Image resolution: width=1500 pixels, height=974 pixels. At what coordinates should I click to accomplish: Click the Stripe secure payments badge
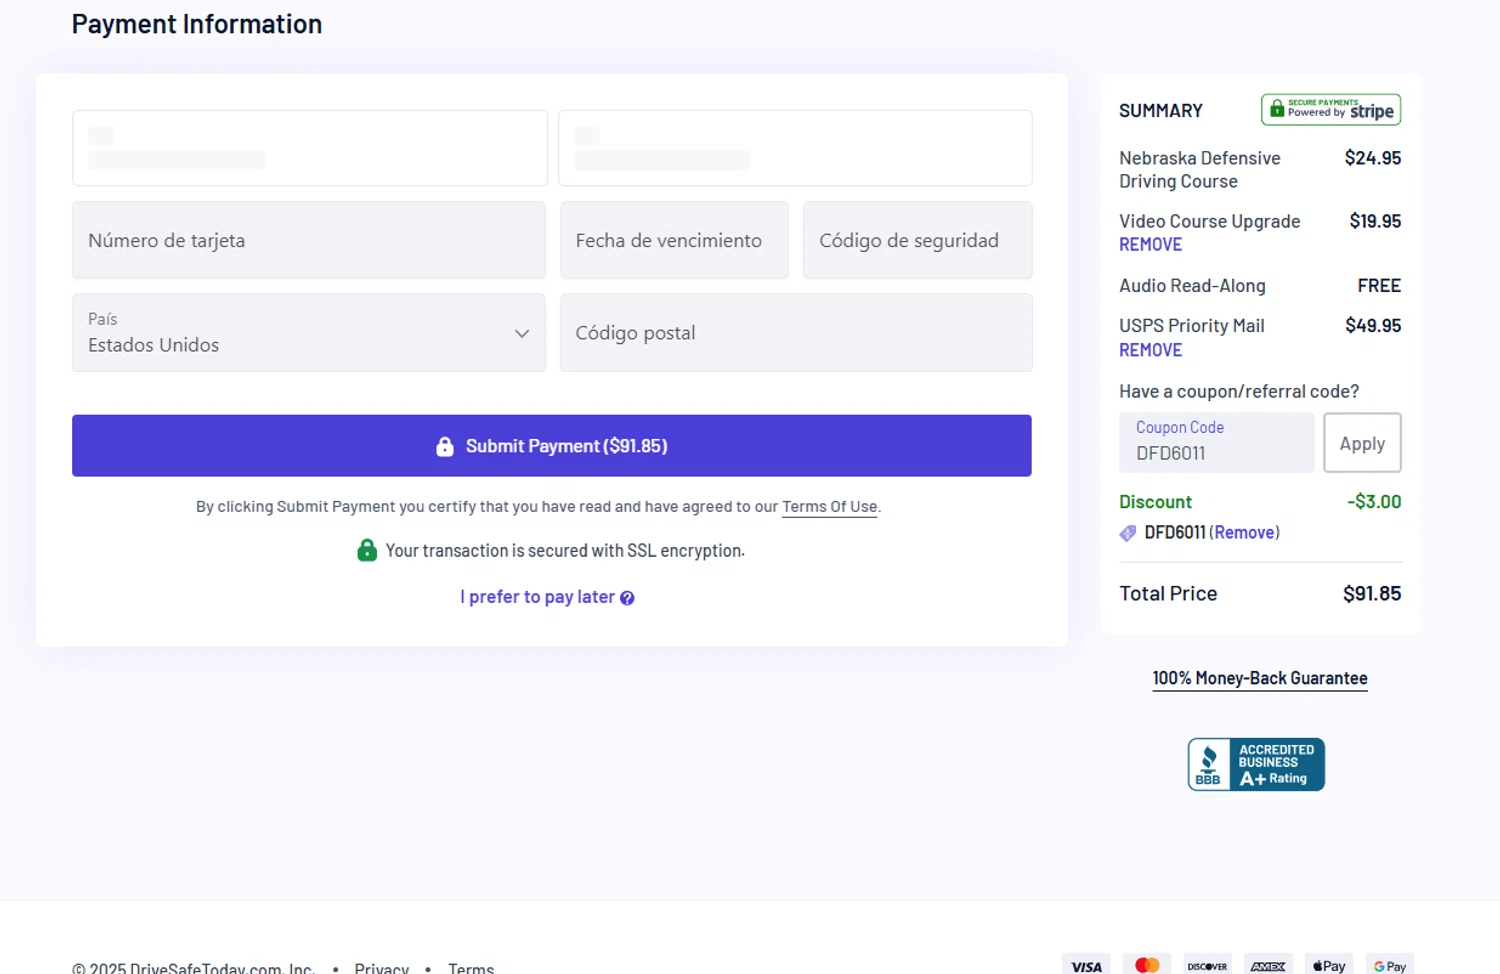[x=1330, y=110]
